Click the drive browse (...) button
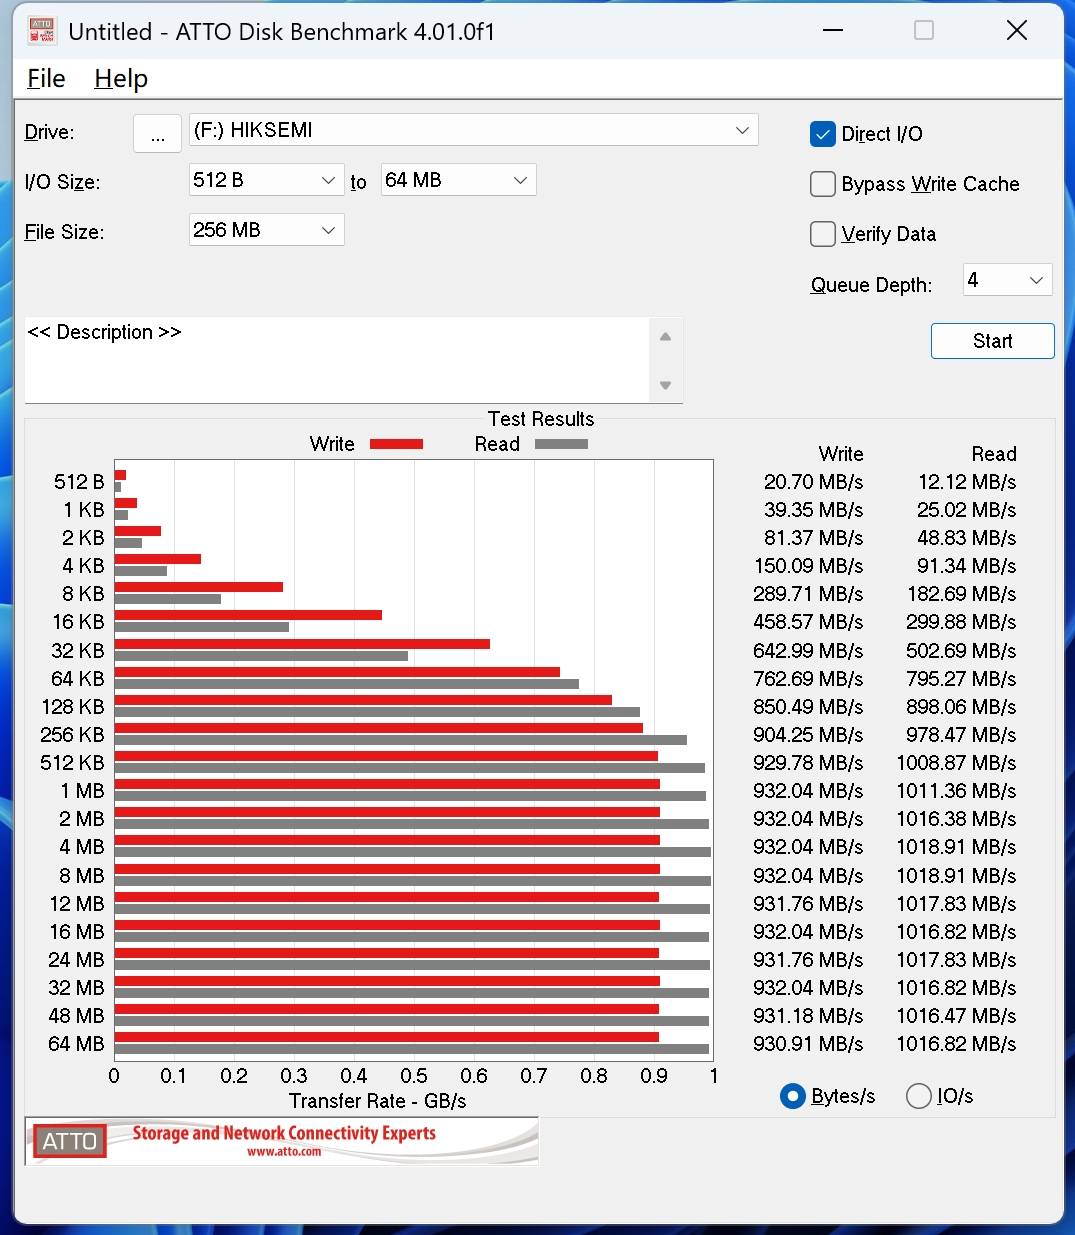The height and width of the screenshot is (1235, 1075). pyautogui.click(x=157, y=132)
